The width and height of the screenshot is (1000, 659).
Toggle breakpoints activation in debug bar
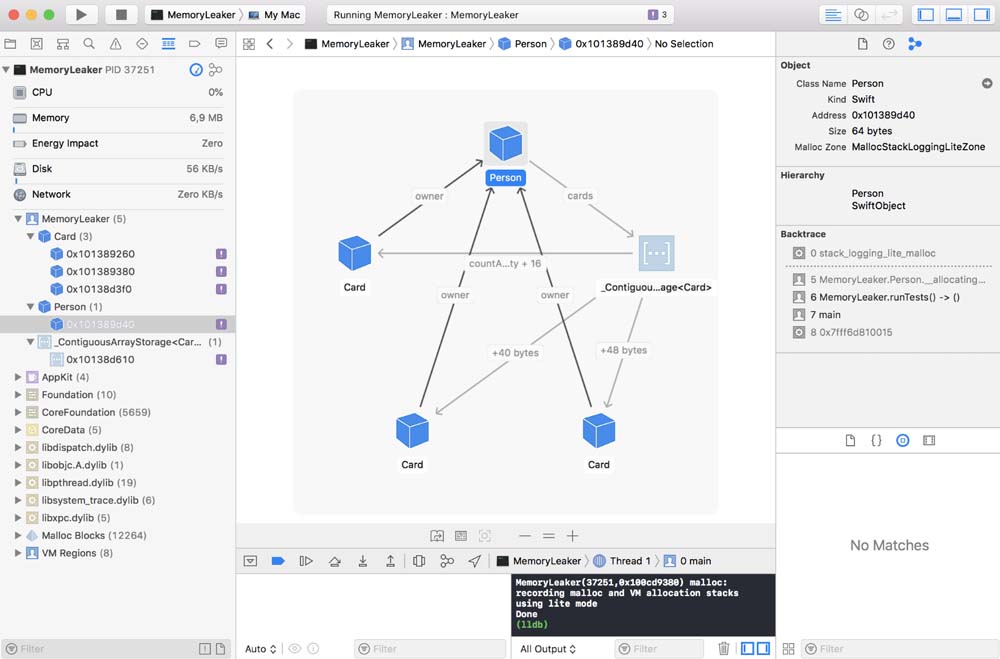(x=278, y=561)
